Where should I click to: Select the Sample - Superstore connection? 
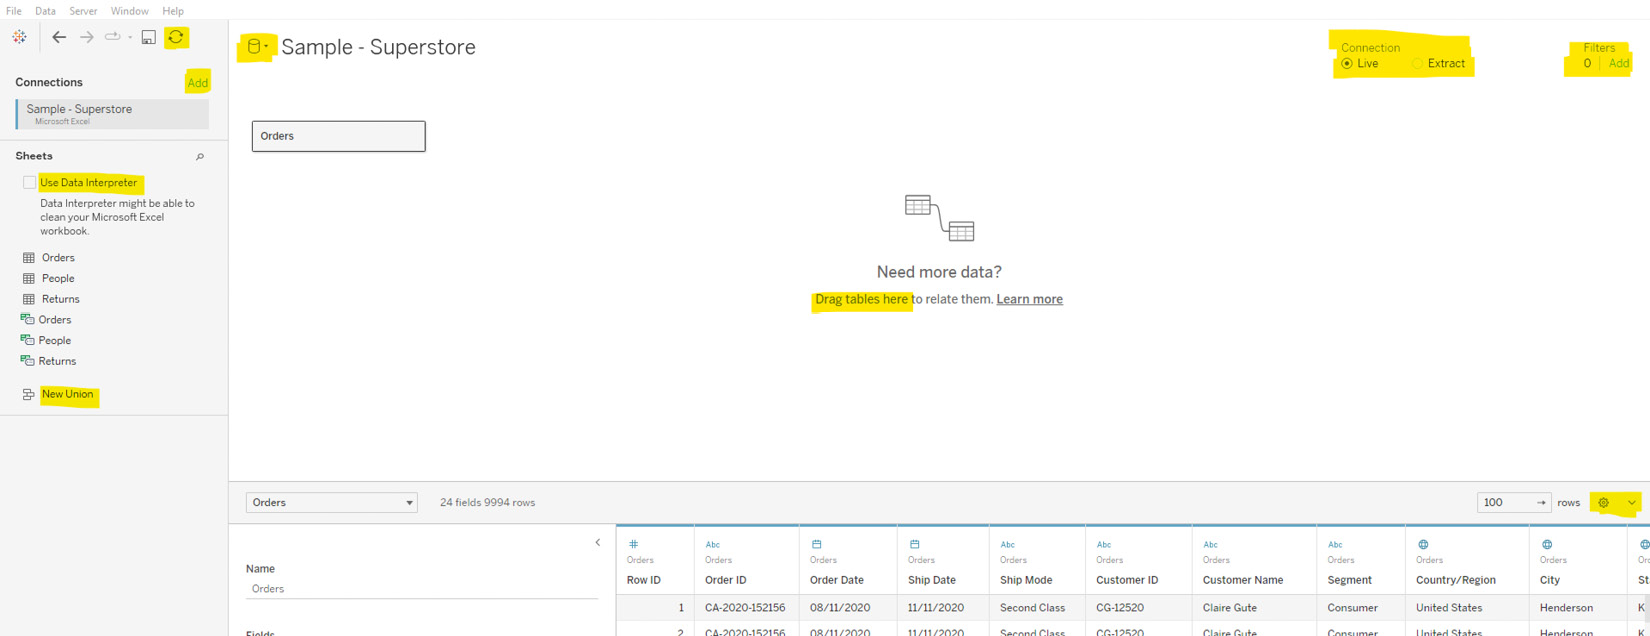[113, 114]
